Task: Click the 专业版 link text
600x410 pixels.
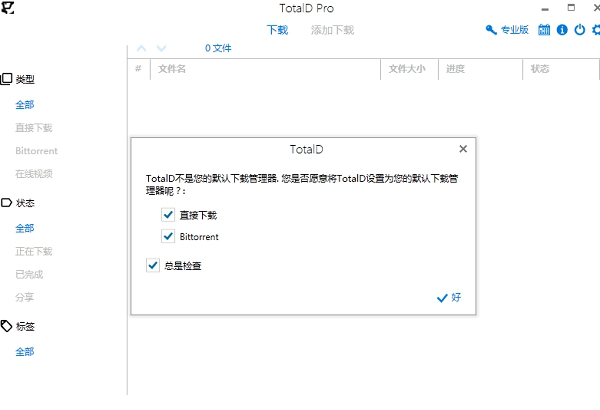Action: (x=515, y=30)
